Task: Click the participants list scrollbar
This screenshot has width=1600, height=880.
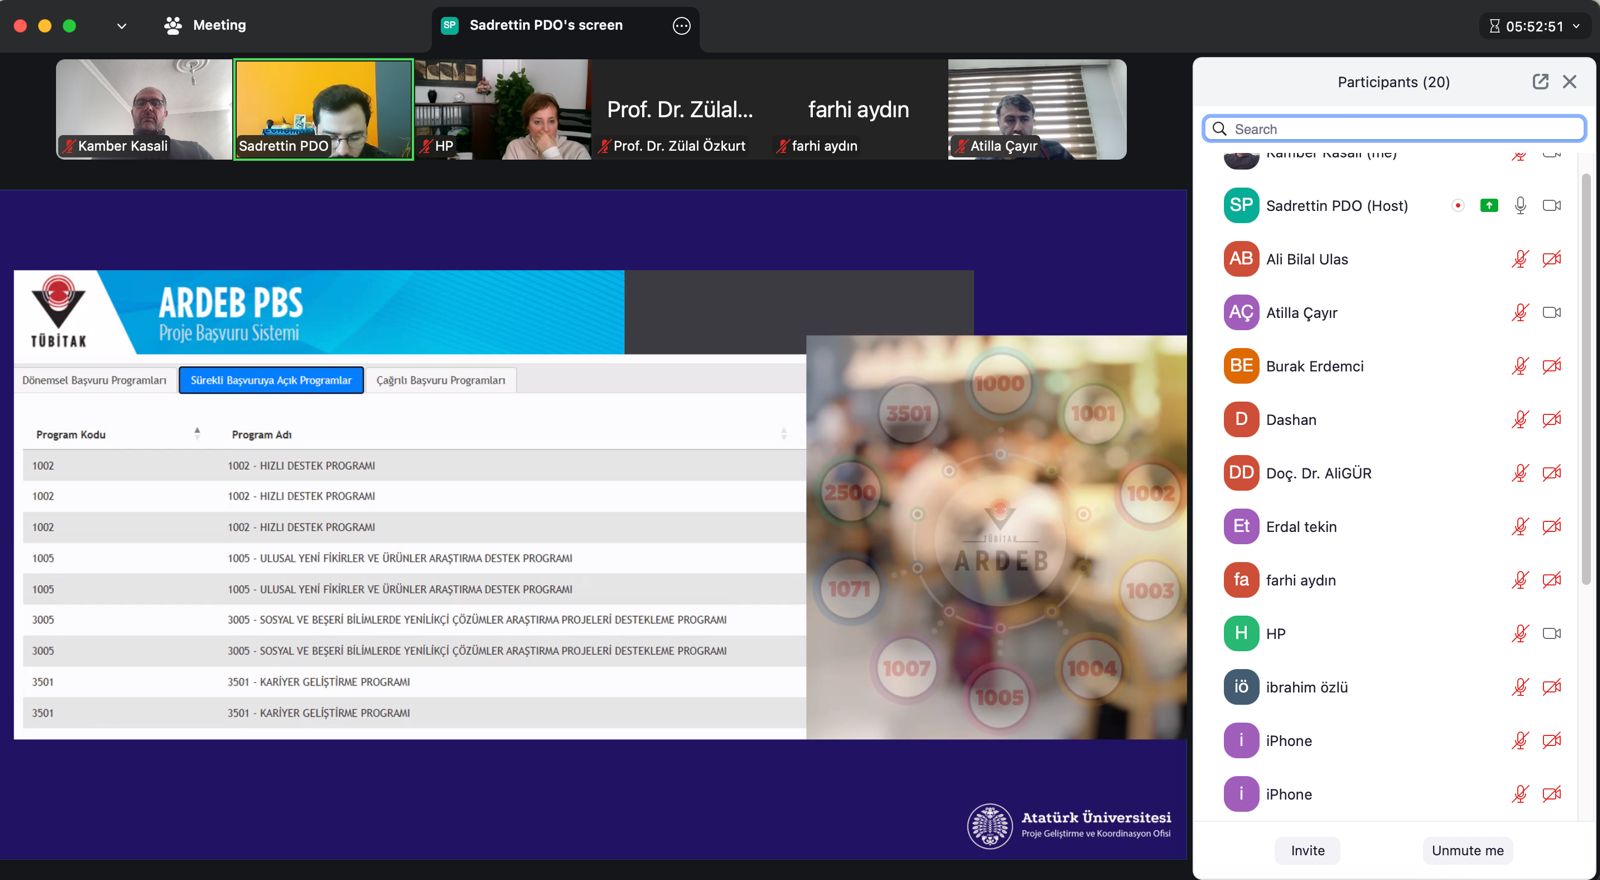Action: 1586,380
